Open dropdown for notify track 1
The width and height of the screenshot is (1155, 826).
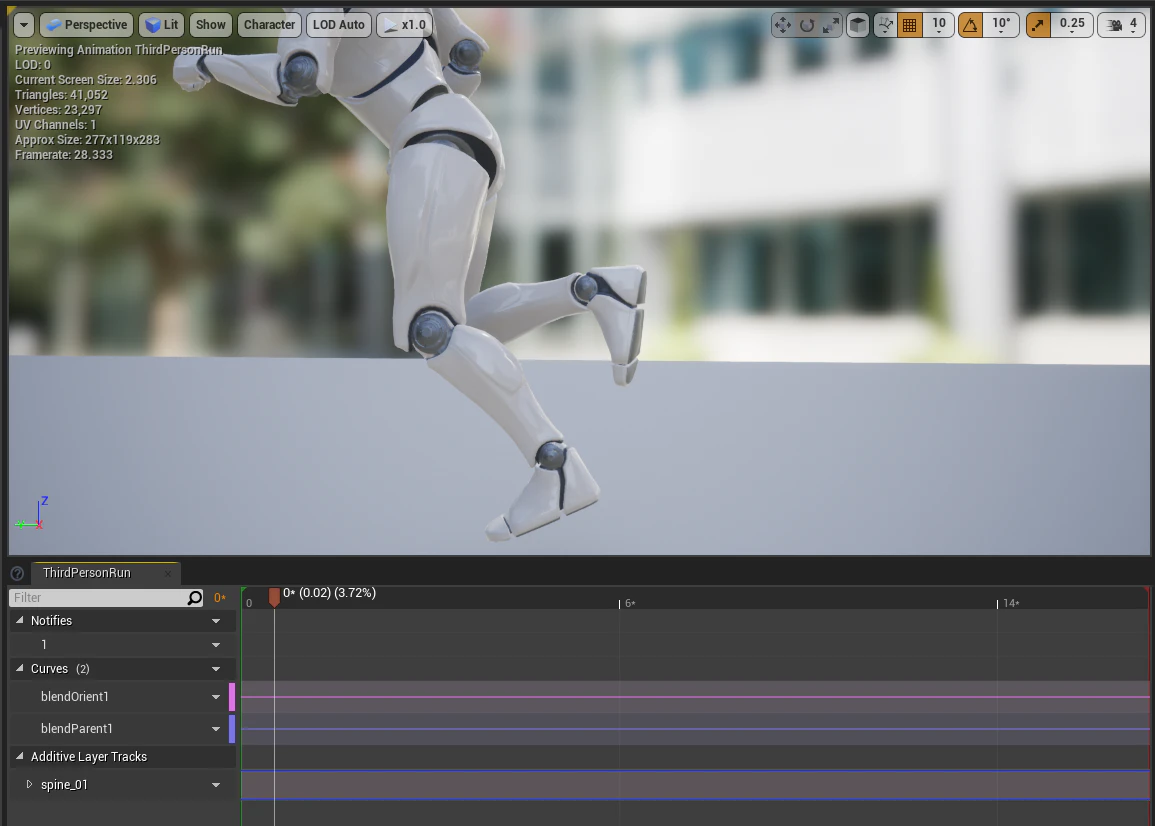point(216,645)
